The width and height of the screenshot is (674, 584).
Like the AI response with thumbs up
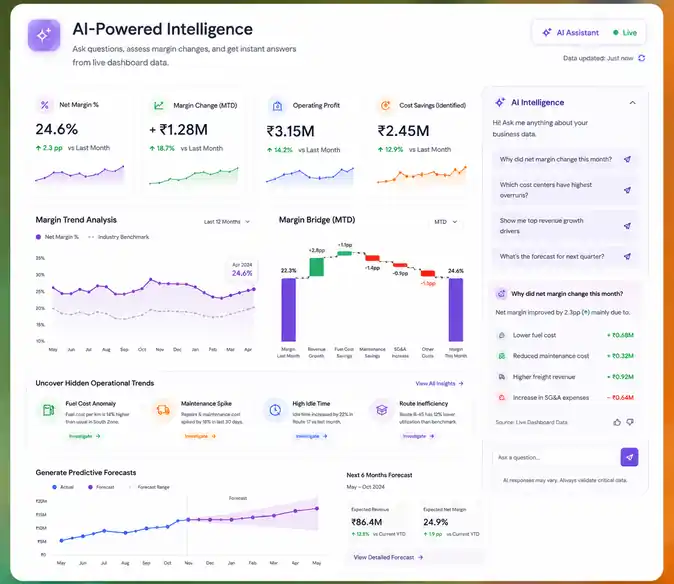pyautogui.click(x=617, y=422)
